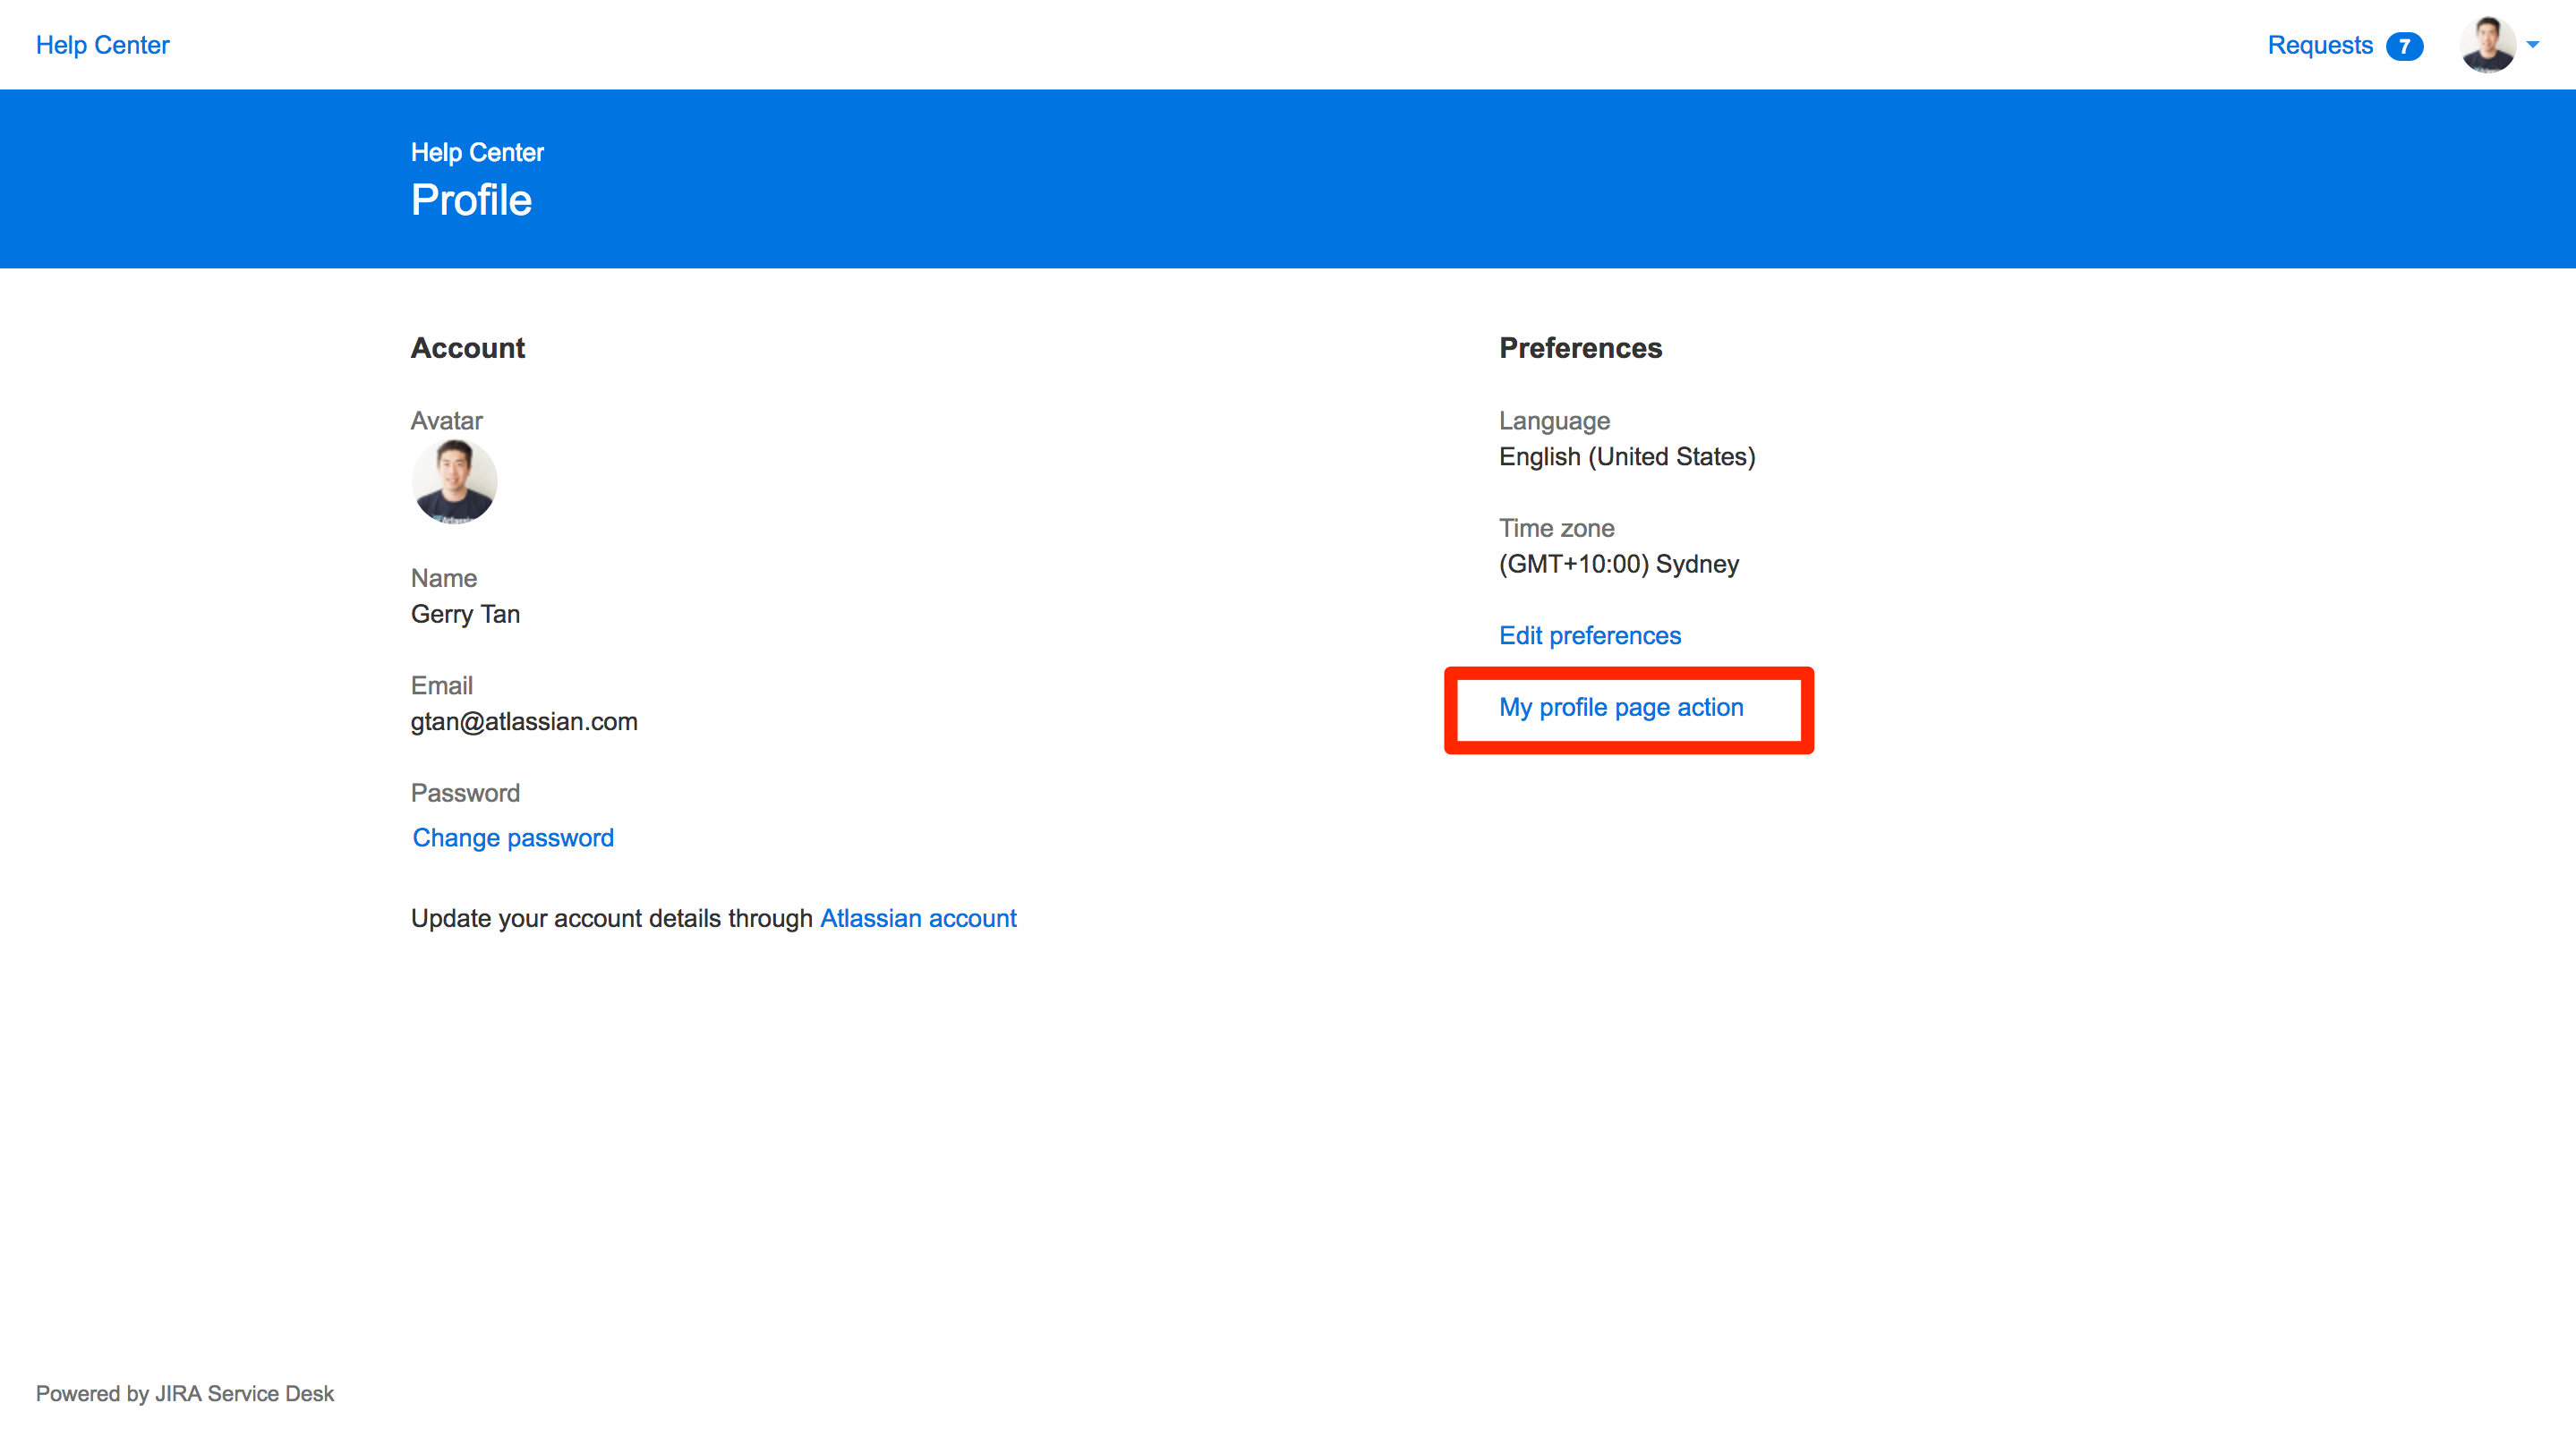Click the Profile page heading
Image resolution: width=2576 pixels, height=1437 pixels.
pos(471,200)
